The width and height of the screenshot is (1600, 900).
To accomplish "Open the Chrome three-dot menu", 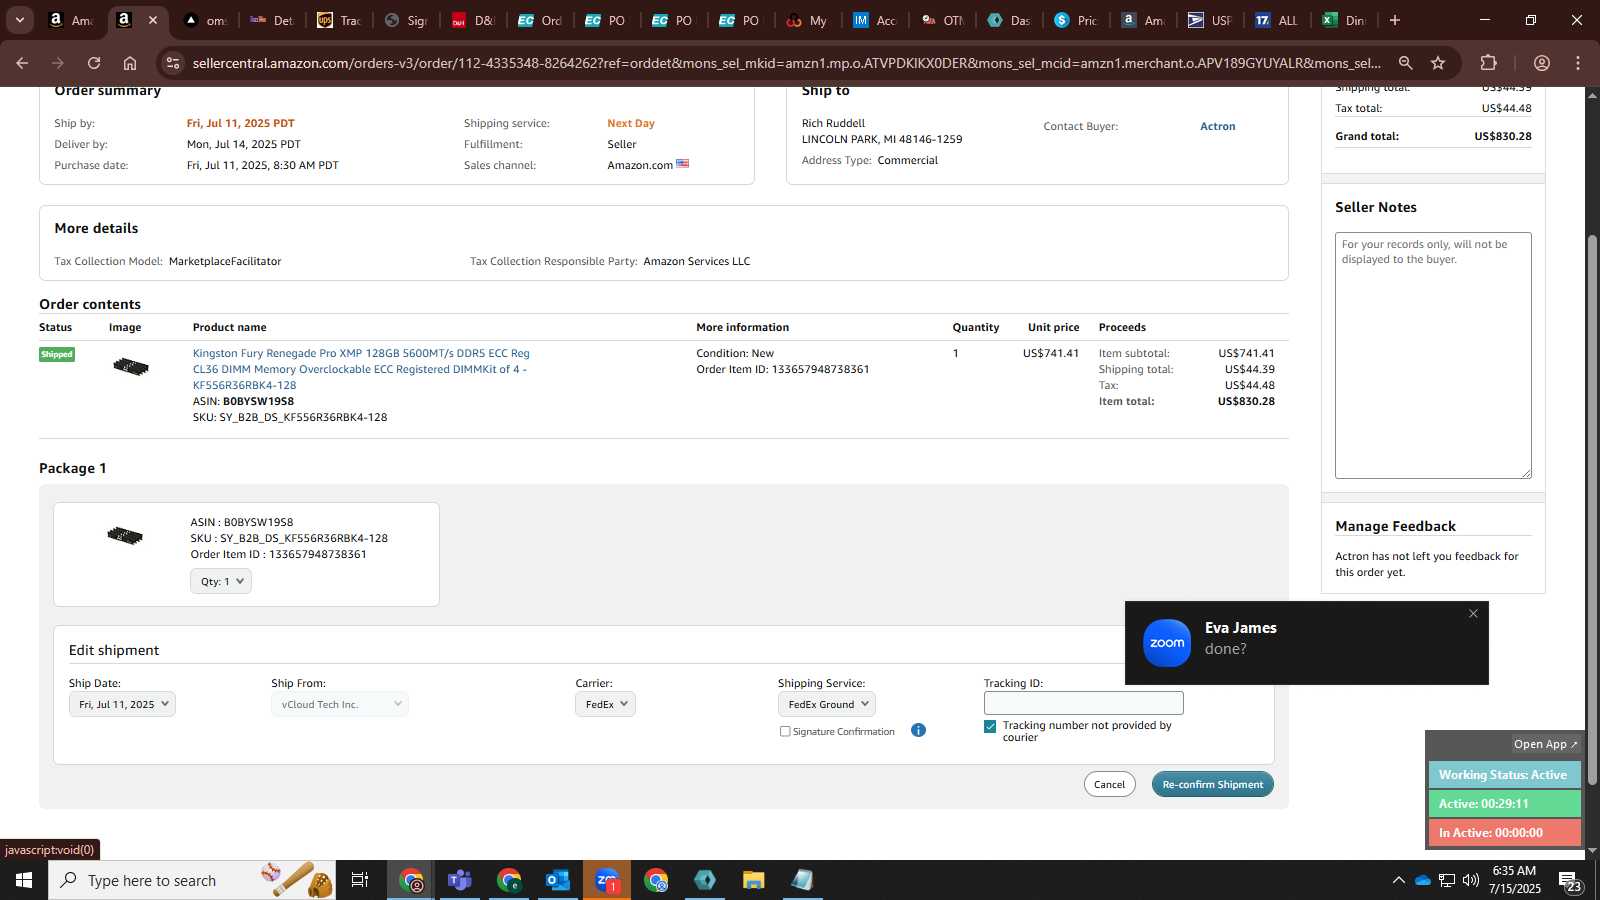I will pyautogui.click(x=1578, y=63).
